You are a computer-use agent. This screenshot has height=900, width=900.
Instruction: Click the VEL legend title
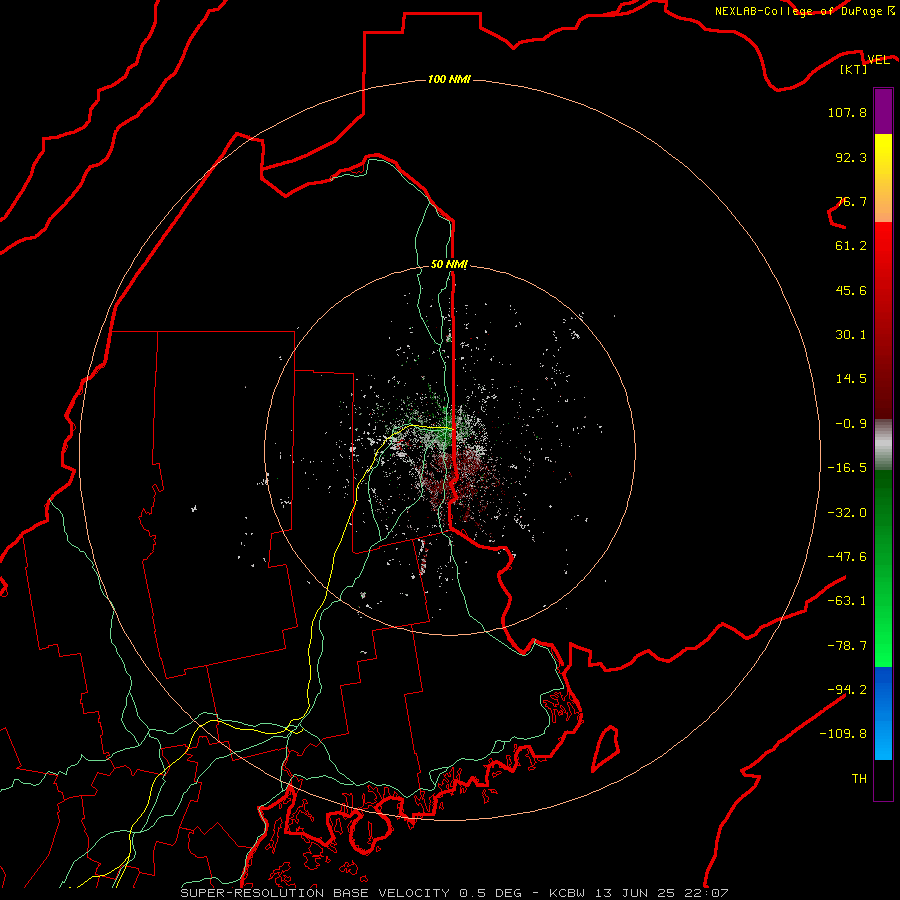coord(878,59)
